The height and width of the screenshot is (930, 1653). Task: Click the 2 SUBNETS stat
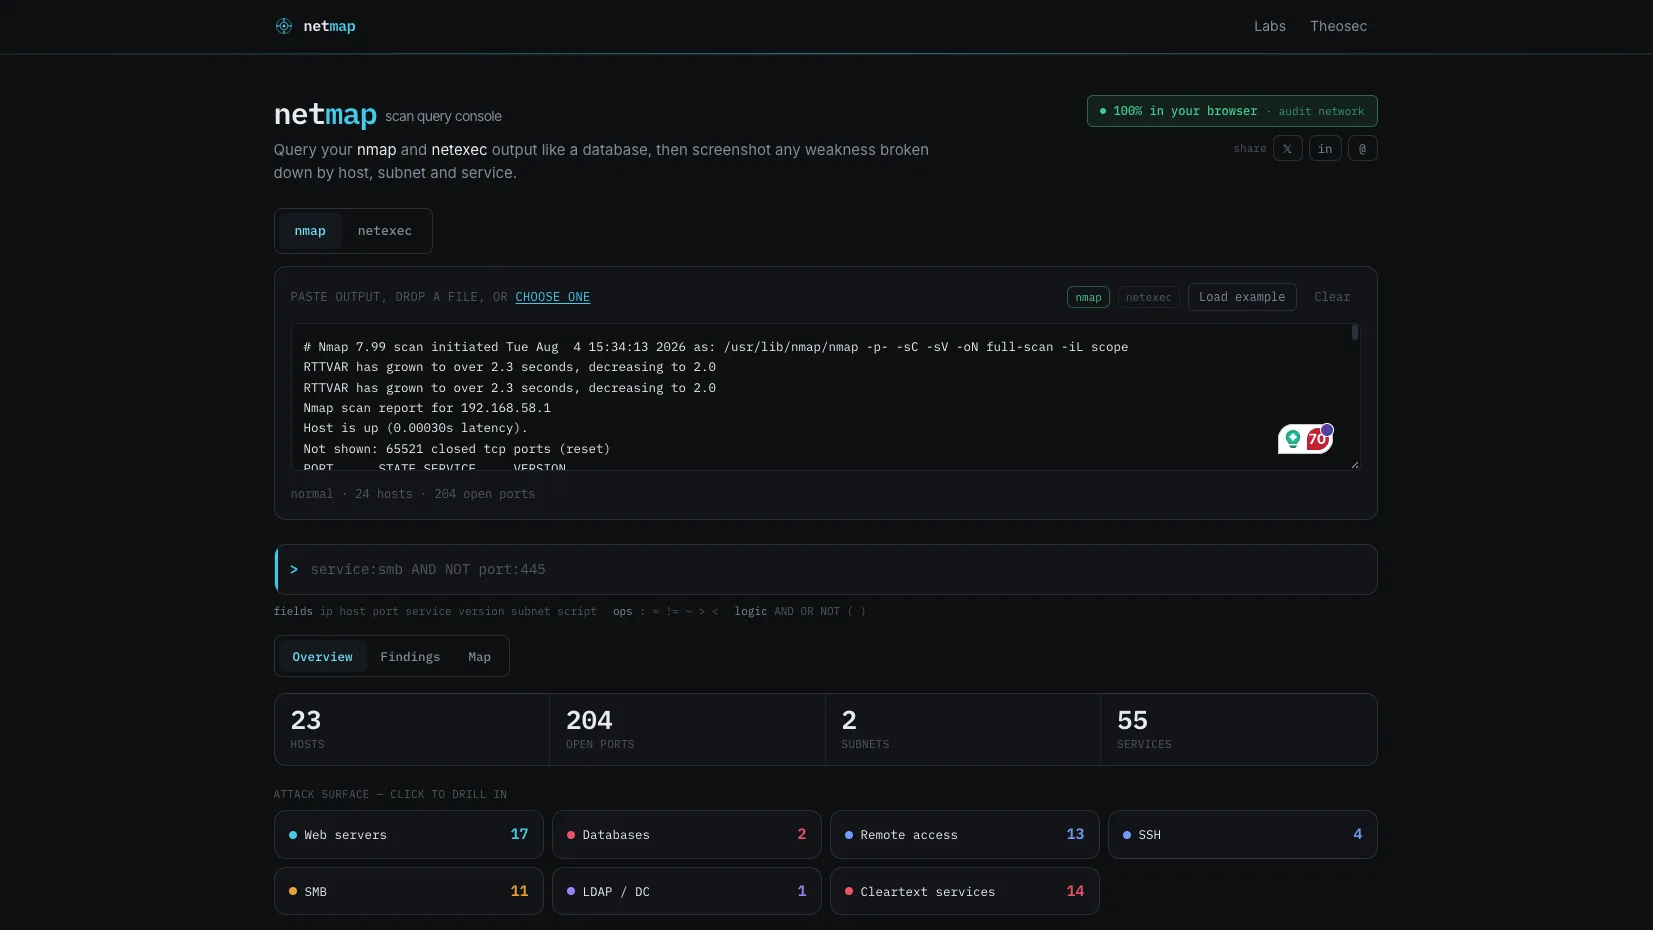pyautogui.click(x=963, y=729)
